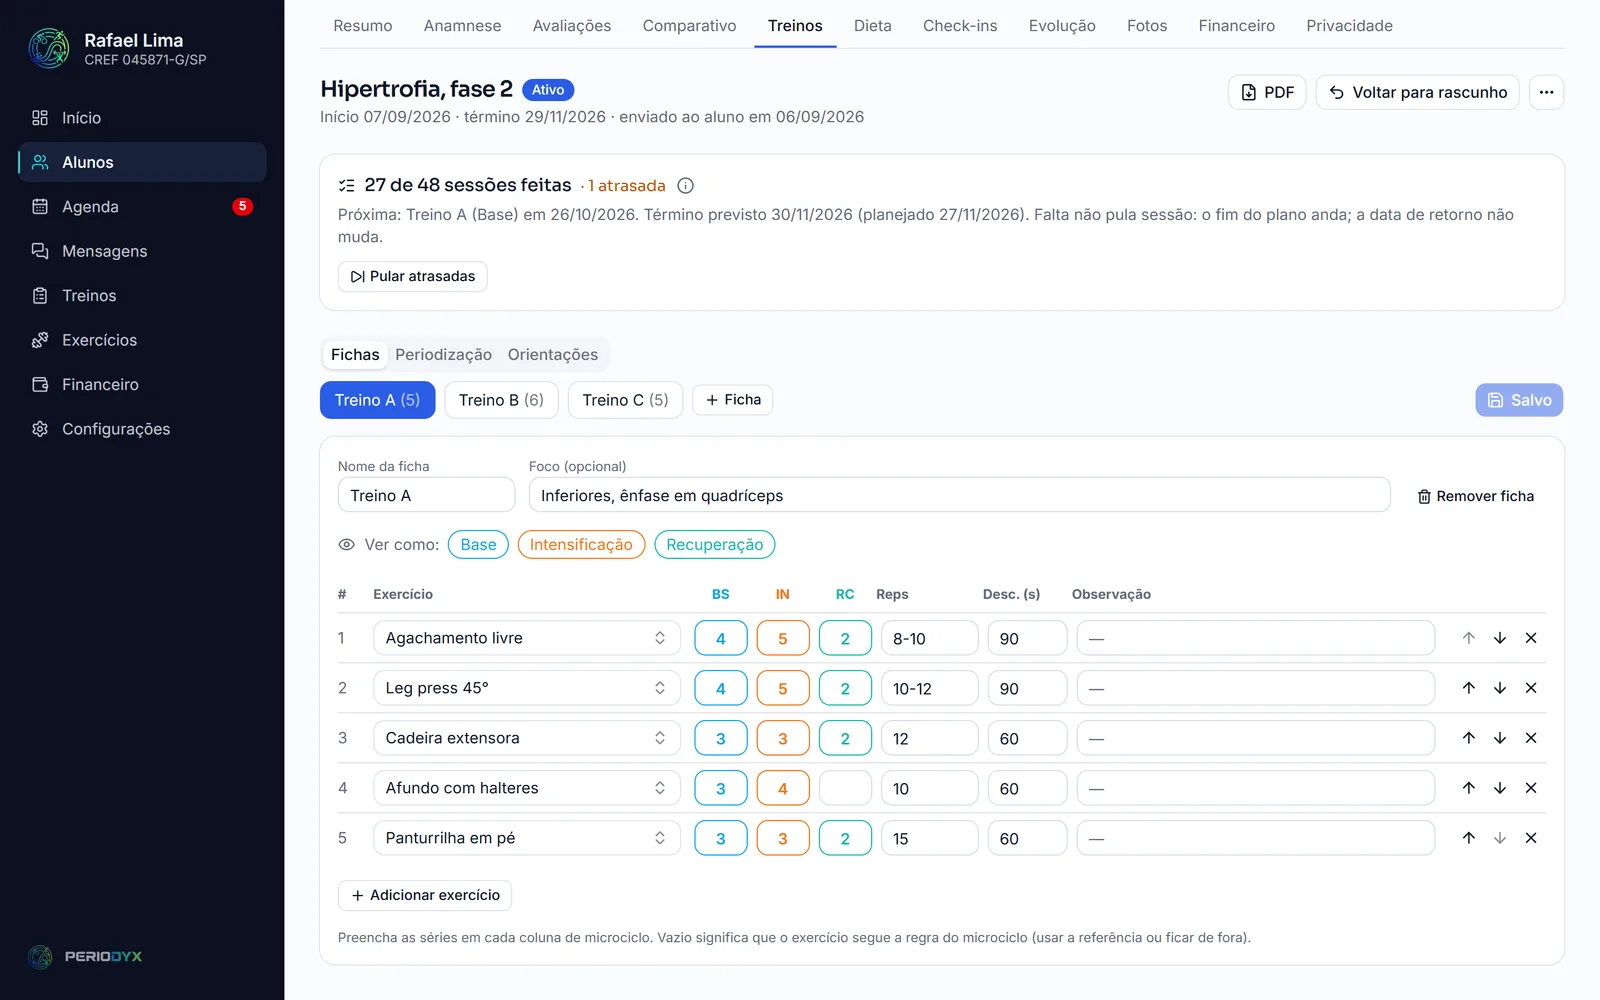
Task: Click the info icon next to '1 atrasada'
Action: pos(685,185)
